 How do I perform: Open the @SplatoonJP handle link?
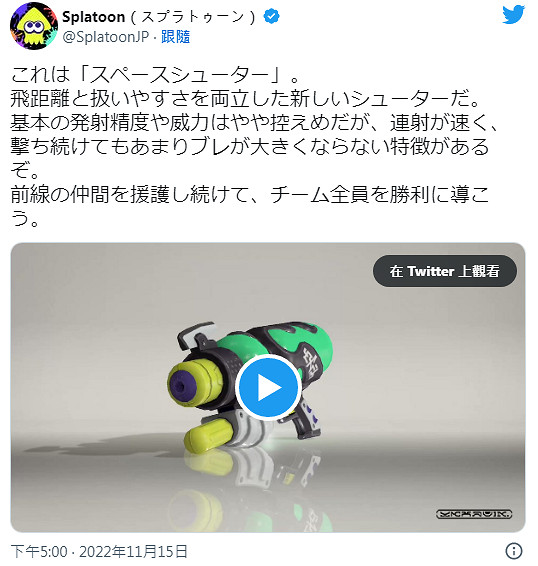106,37
